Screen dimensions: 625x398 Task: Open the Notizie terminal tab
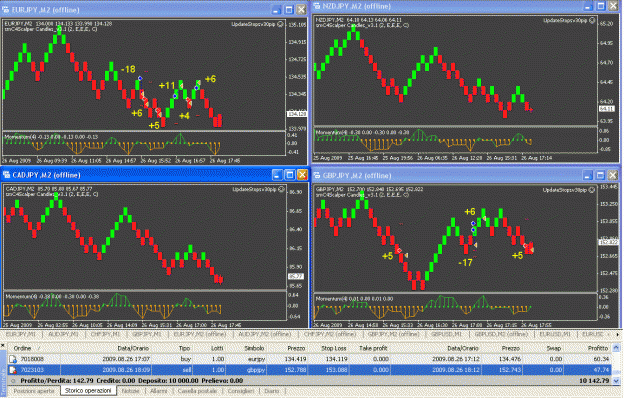click(x=130, y=391)
